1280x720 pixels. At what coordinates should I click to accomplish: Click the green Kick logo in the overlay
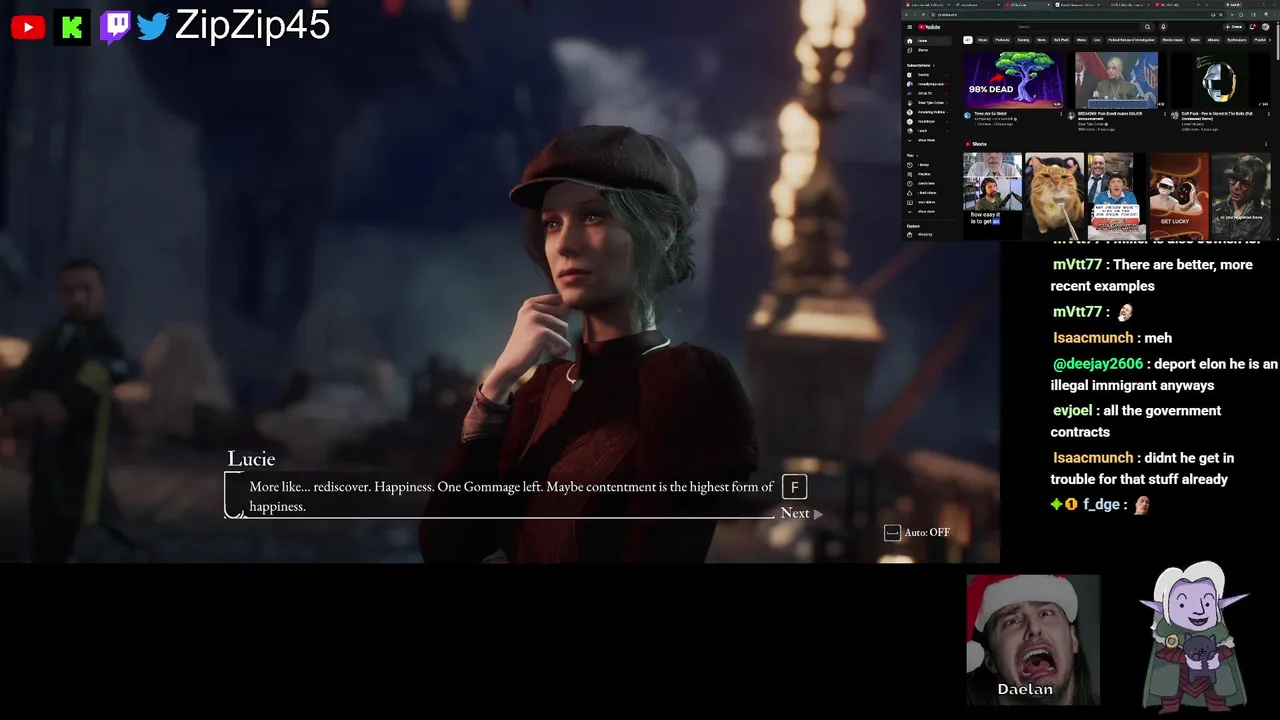[71, 27]
